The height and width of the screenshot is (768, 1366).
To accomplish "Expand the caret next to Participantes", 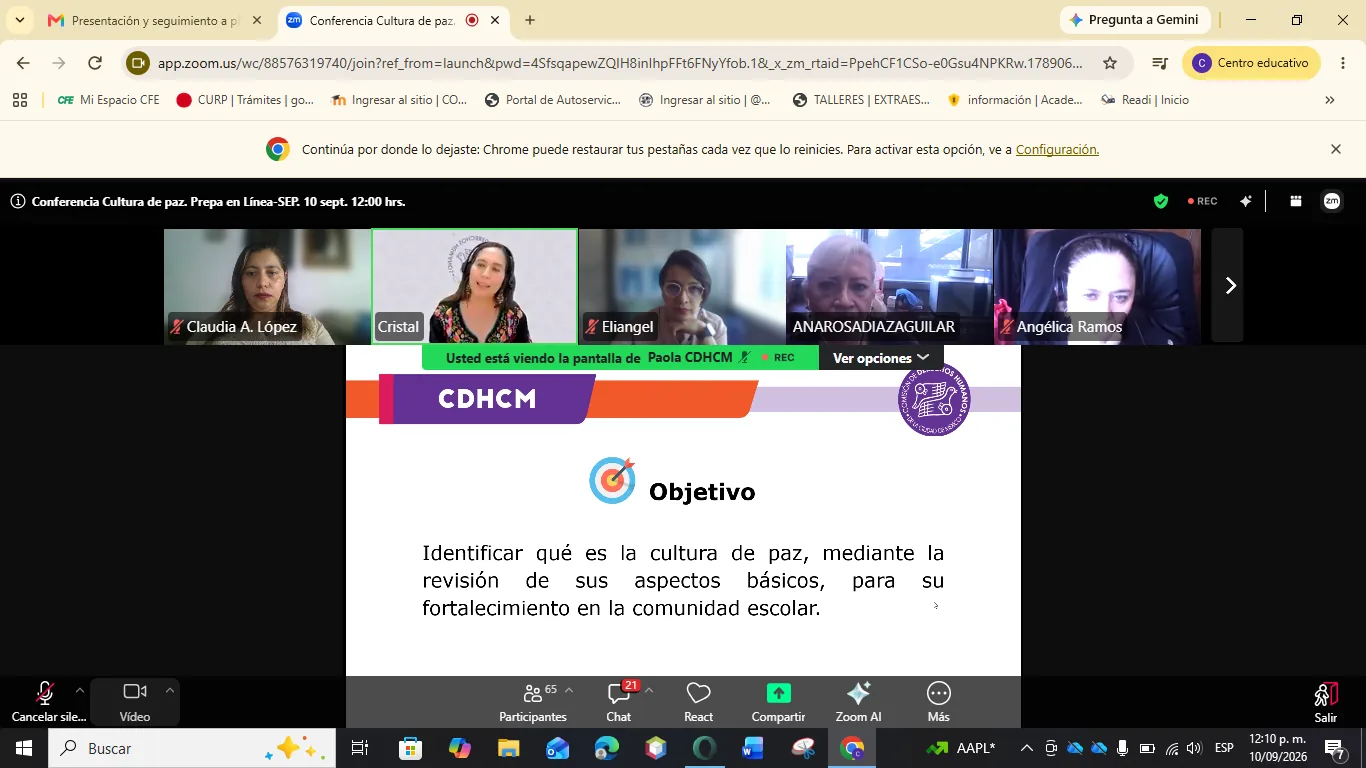I will 569,690.
